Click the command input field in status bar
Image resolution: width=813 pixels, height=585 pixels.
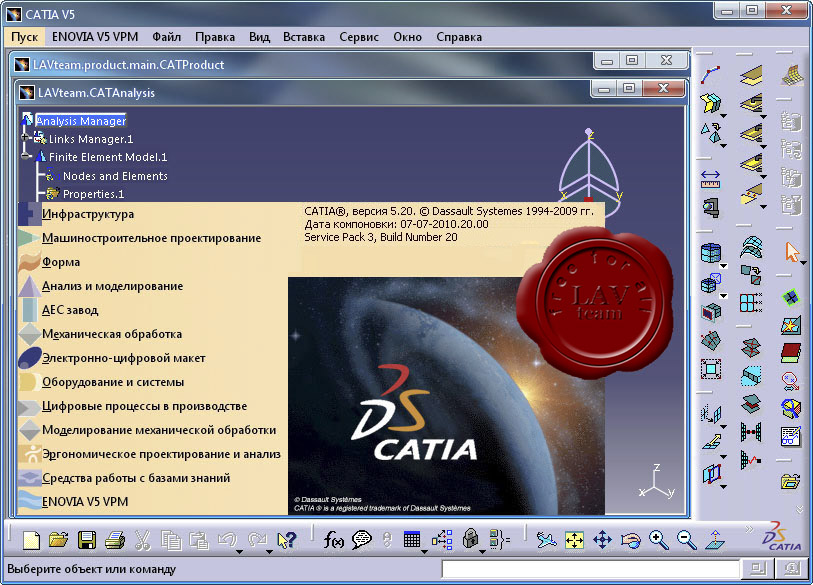coord(590,569)
